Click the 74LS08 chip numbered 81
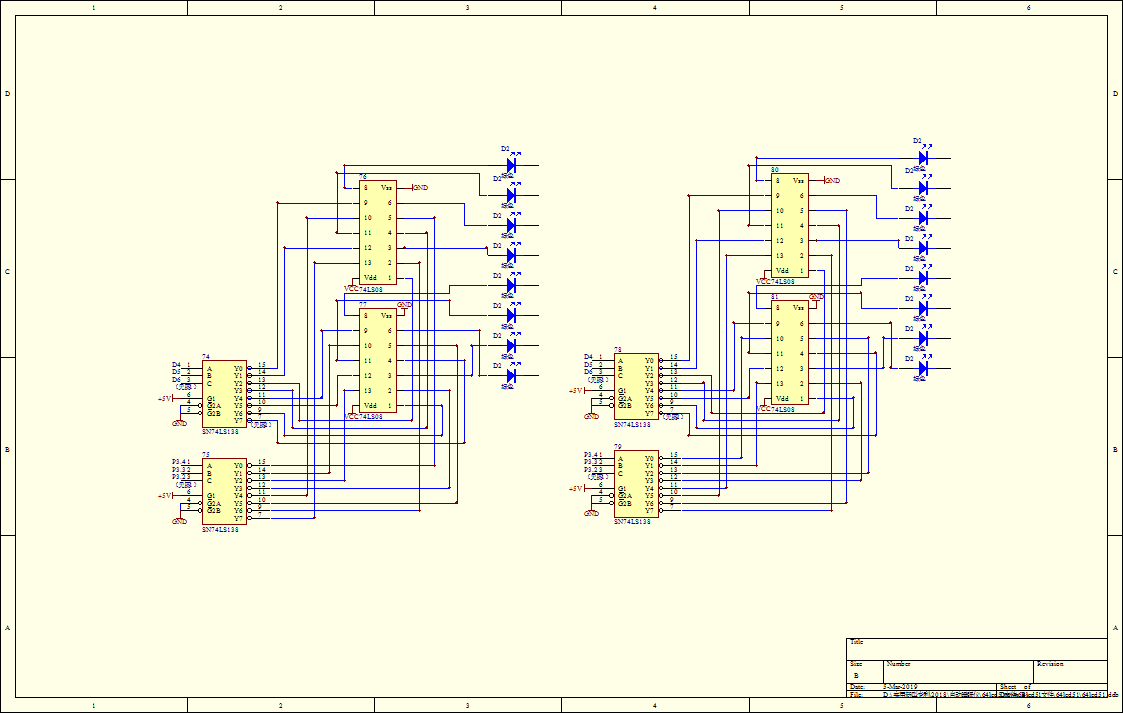 pos(789,353)
